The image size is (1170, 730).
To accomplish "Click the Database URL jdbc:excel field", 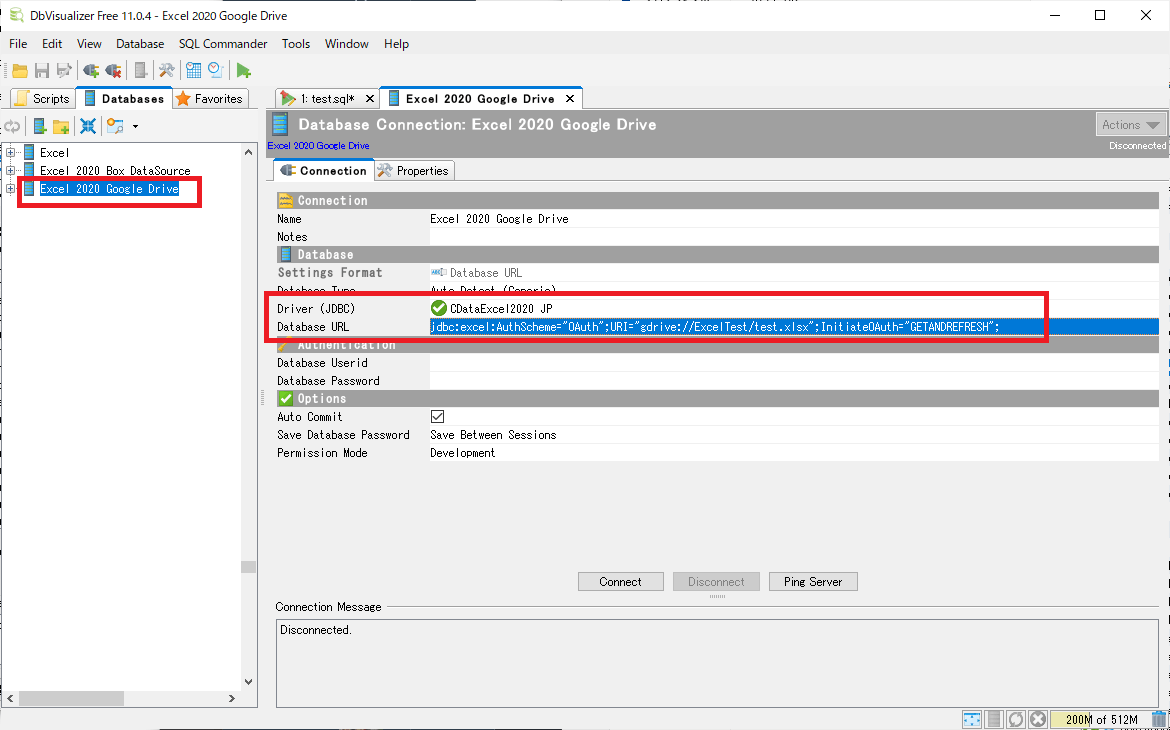I will click(x=794, y=326).
